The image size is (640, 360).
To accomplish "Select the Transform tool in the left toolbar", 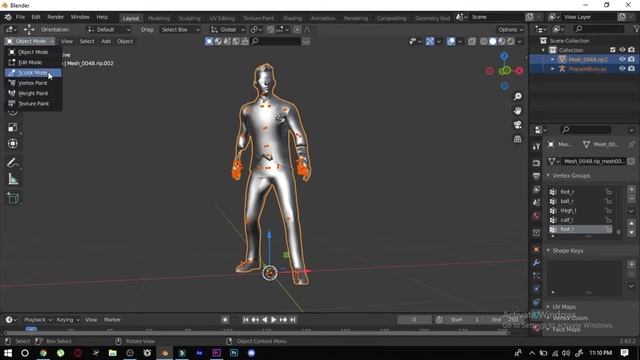I will [x=13, y=144].
